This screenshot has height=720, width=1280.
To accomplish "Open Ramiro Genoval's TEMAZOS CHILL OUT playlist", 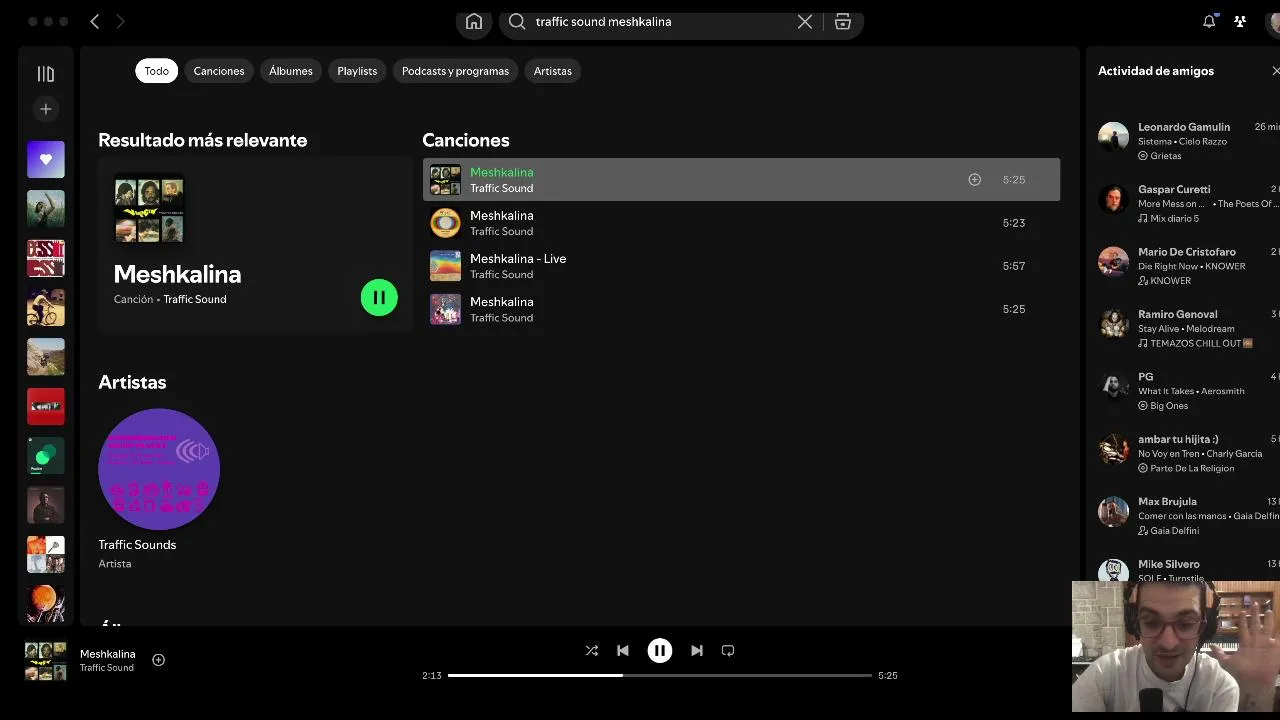I will (x=1195, y=343).
